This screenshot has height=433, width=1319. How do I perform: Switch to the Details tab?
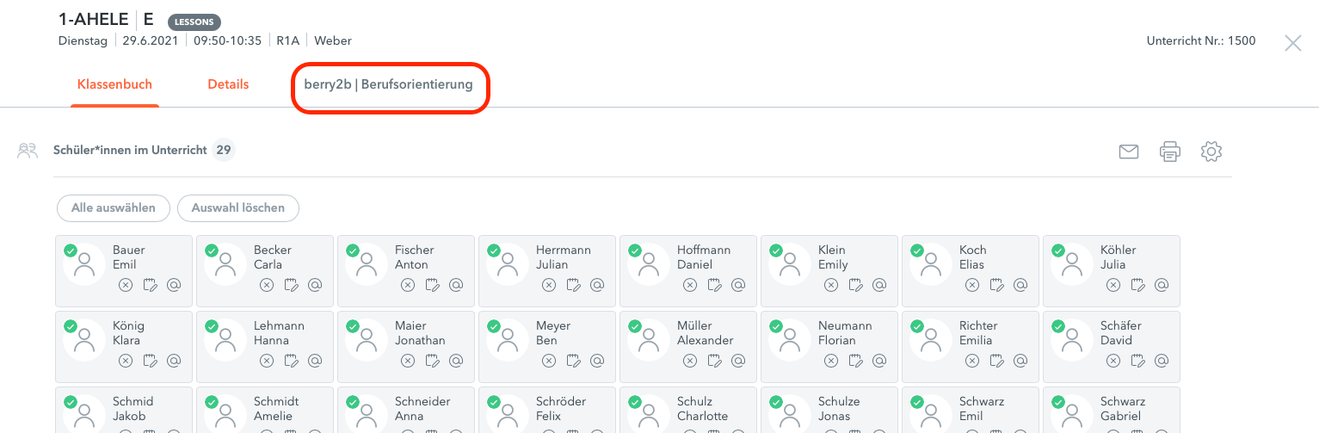click(228, 85)
